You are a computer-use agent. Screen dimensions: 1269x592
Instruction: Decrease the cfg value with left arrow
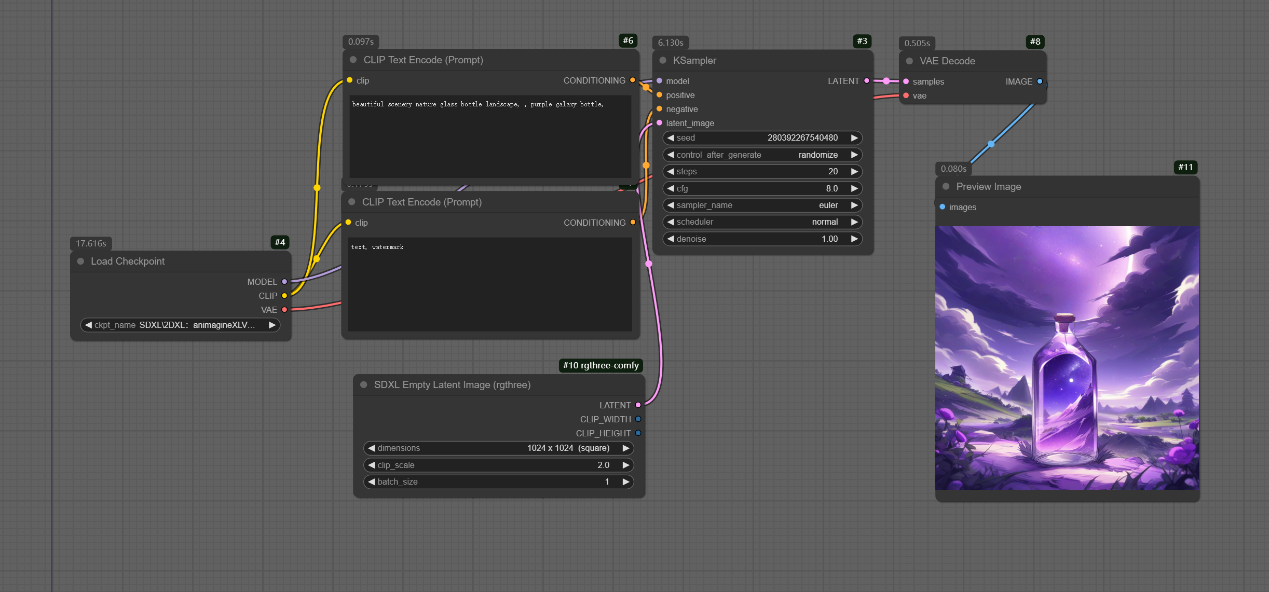click(x=671, y=188)
